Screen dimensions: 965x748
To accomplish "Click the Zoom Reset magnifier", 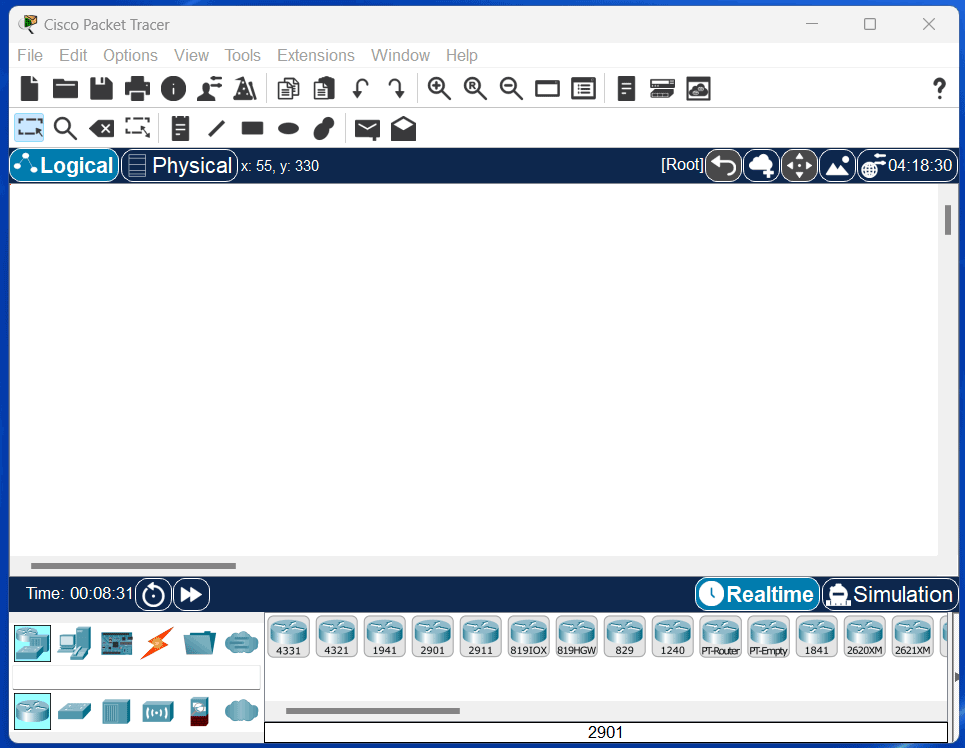I will [475, 89].
